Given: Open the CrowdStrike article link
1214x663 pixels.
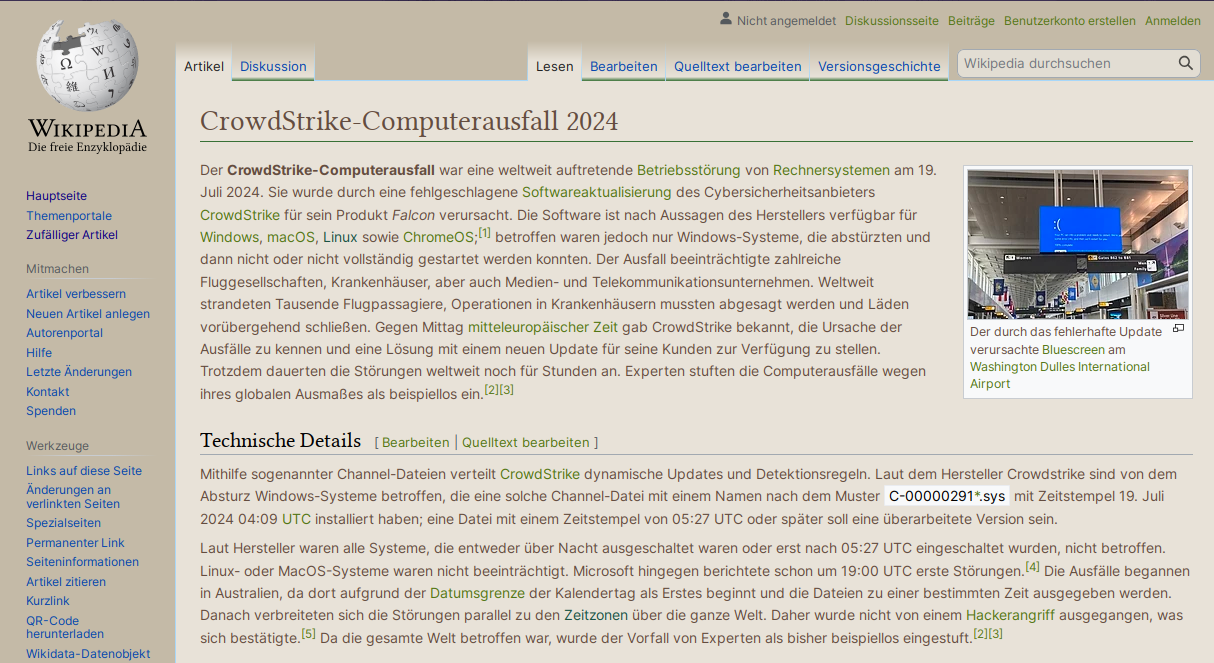Looking at the screenshot, I should pyautogui.click(x=239, y=214).
